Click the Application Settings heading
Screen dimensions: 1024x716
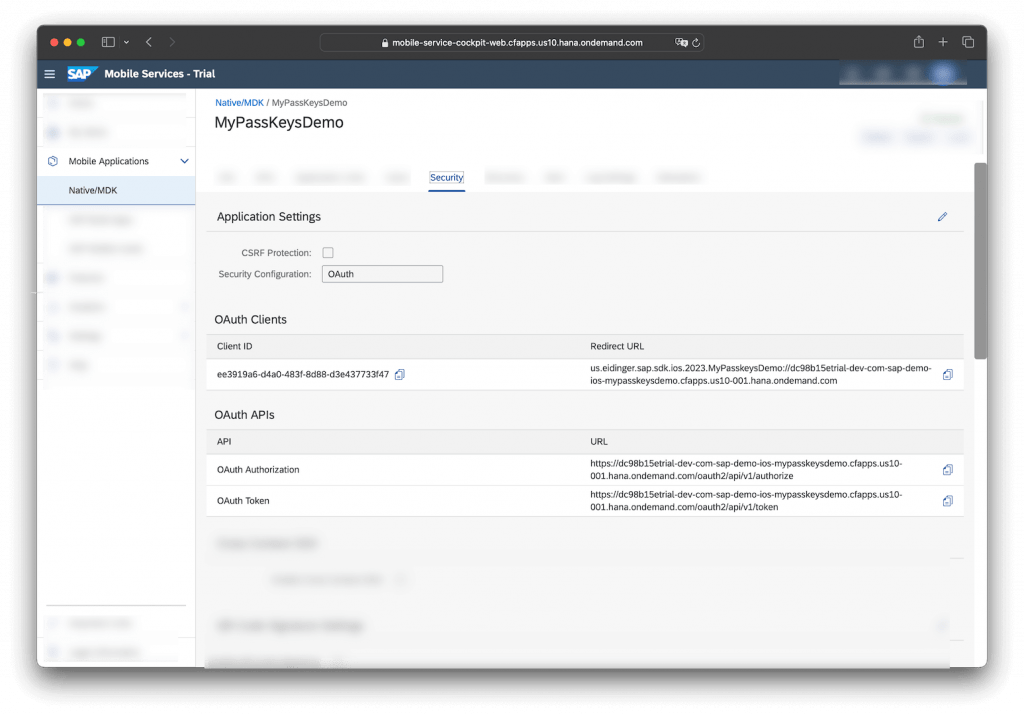(268, 216)
